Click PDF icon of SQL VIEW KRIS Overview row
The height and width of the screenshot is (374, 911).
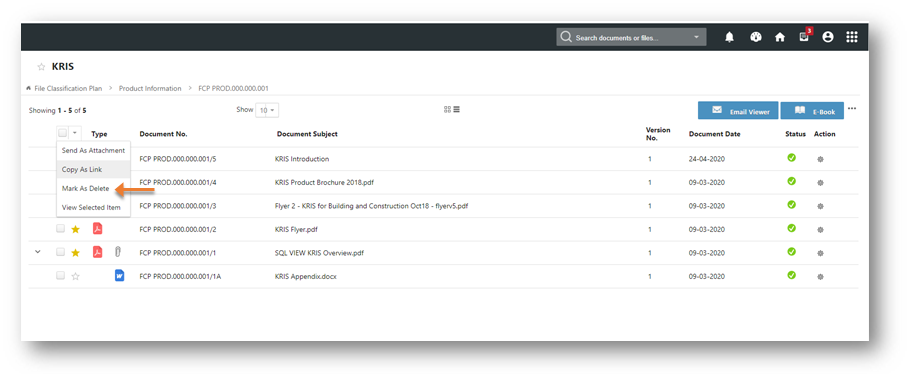(98, 252)
